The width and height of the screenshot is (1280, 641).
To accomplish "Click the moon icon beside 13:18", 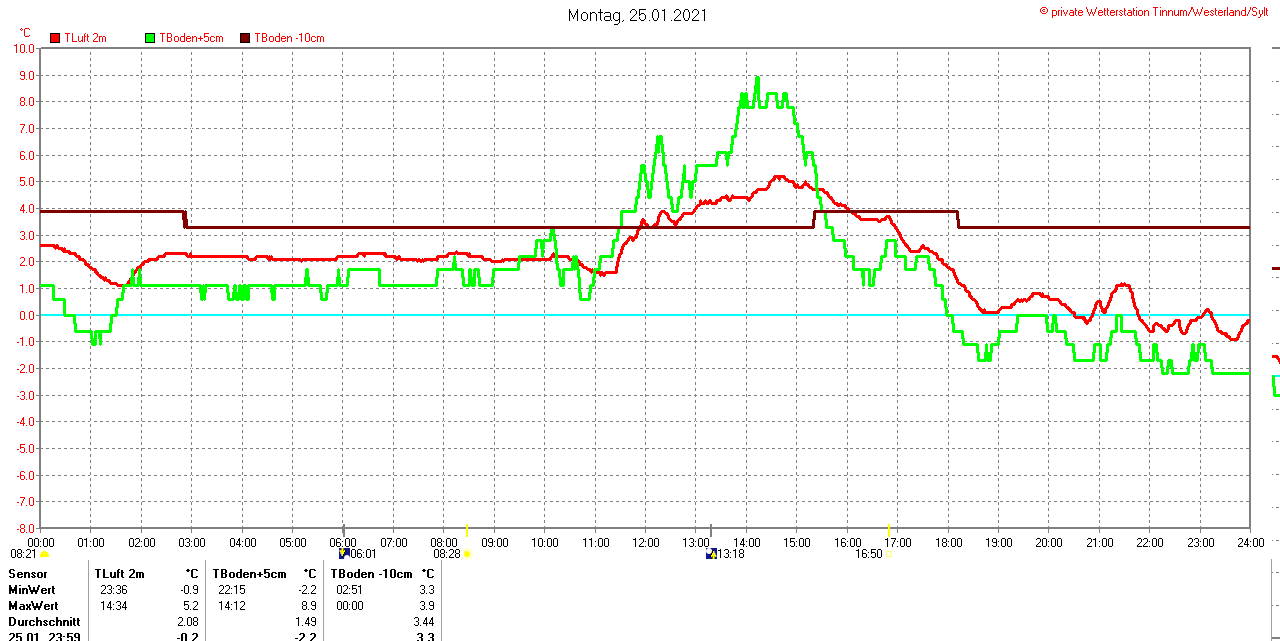I will [x=710, y=553].
